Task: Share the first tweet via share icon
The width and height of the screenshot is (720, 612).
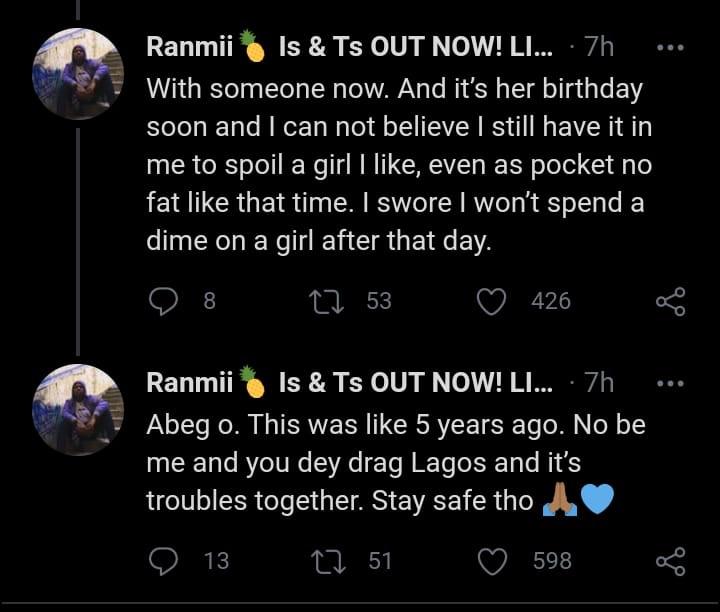Action: 669,301
